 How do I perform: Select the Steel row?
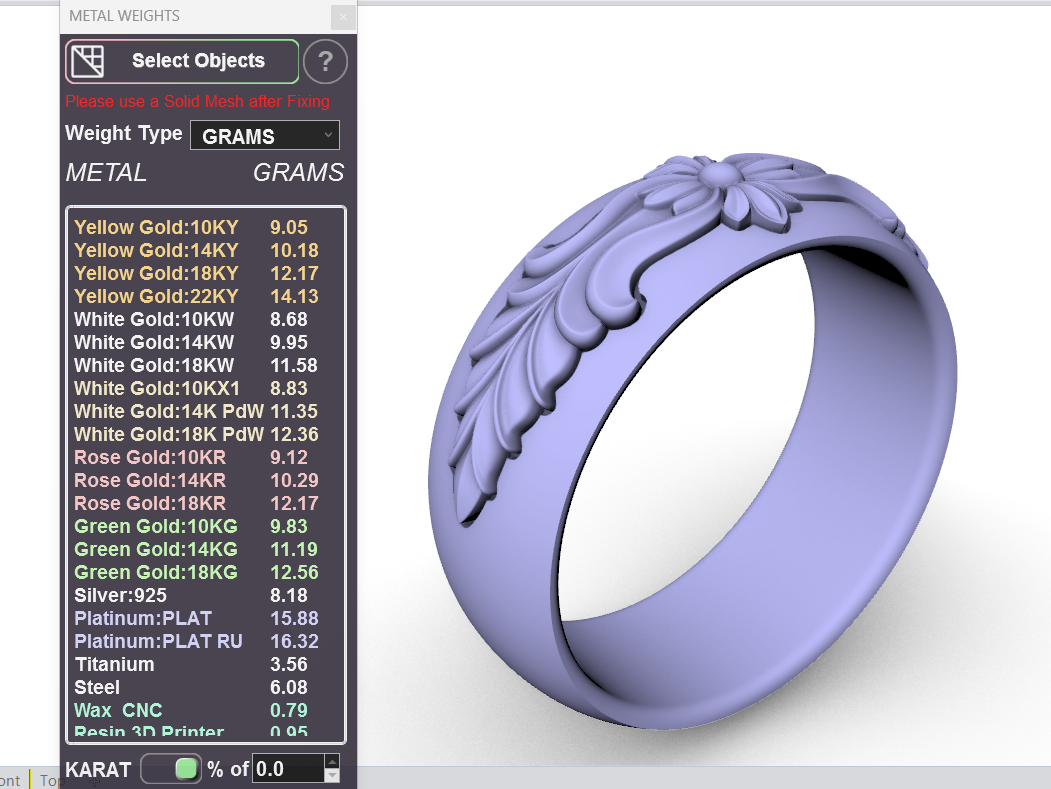point(206,687)
